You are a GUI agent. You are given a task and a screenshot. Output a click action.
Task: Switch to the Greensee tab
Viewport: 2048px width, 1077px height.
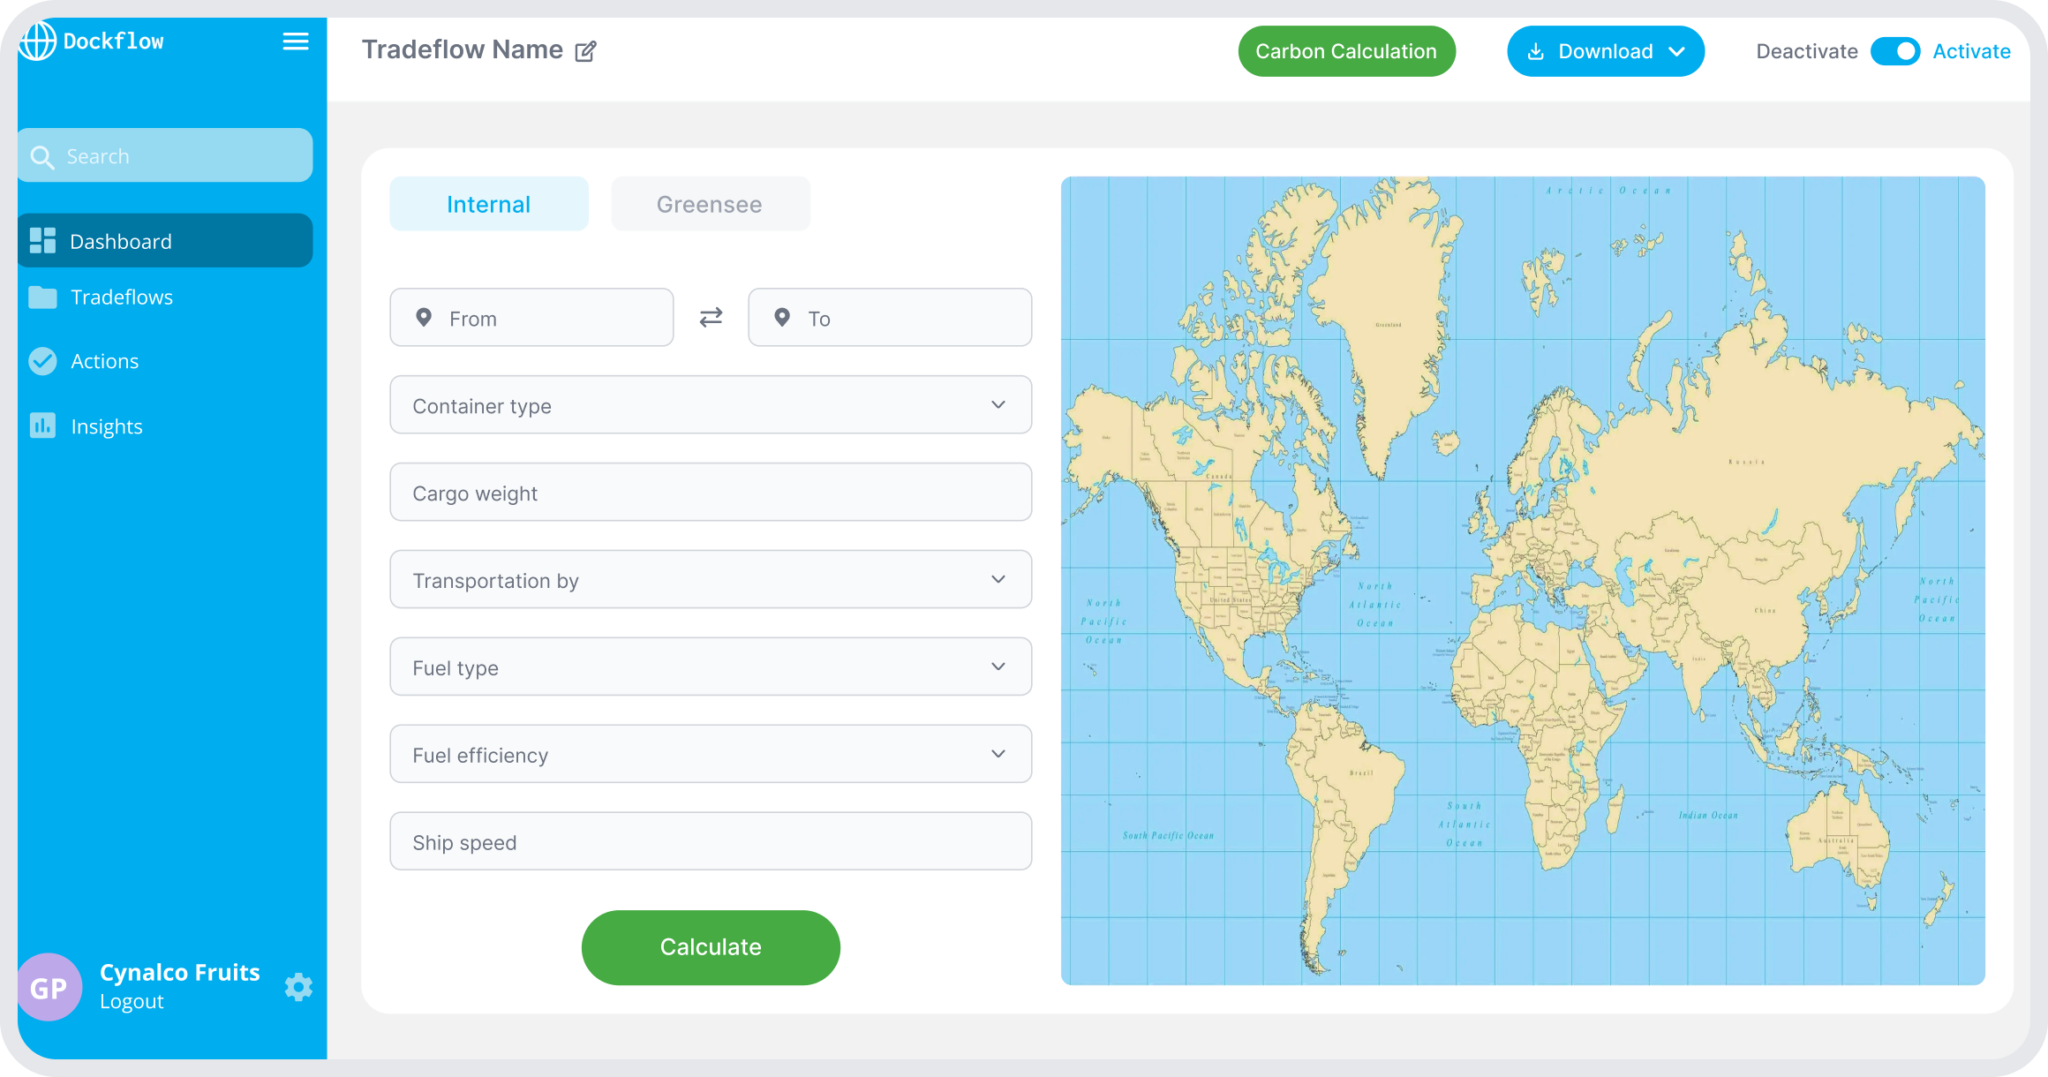point(709,203)
